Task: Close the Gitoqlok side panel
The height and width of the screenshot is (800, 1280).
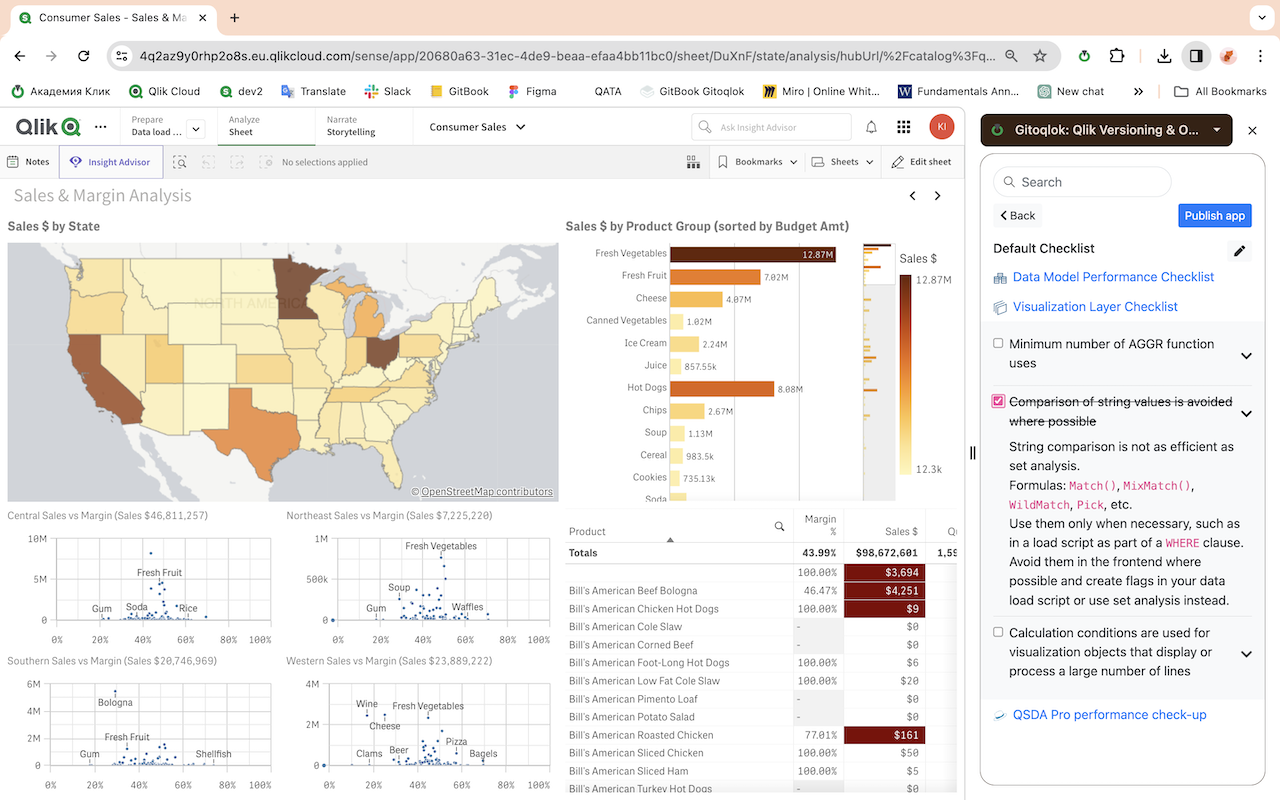Action: point(1253,130)
